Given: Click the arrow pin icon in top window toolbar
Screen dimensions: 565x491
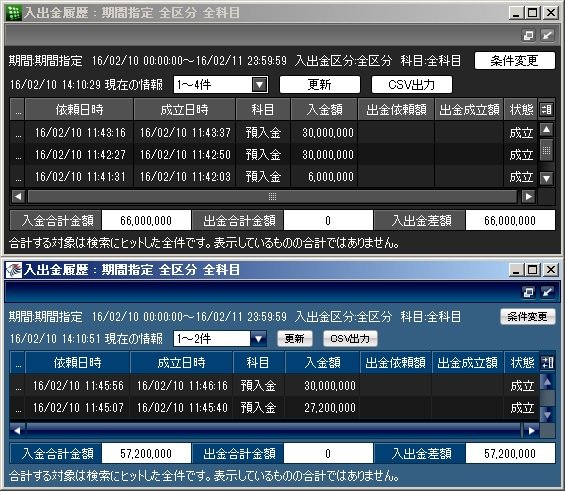Looking at the screenshot, I should [x=548, y=35].
